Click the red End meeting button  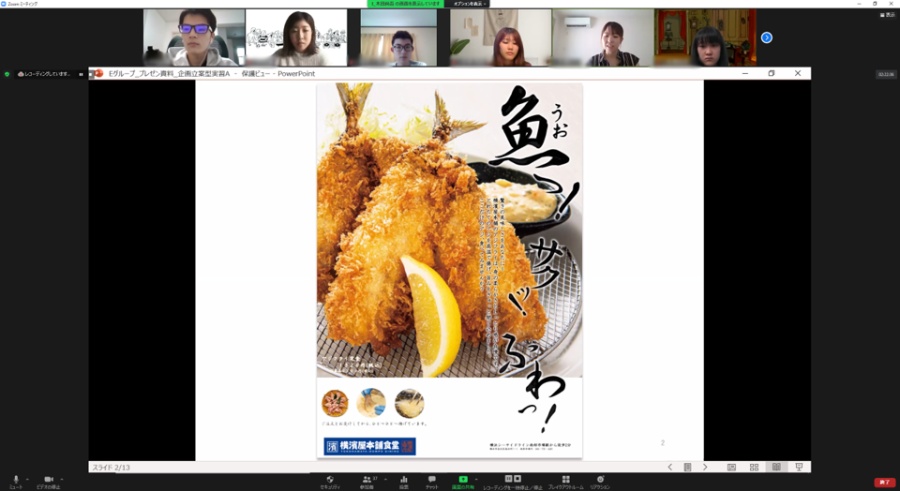point(884,482)
